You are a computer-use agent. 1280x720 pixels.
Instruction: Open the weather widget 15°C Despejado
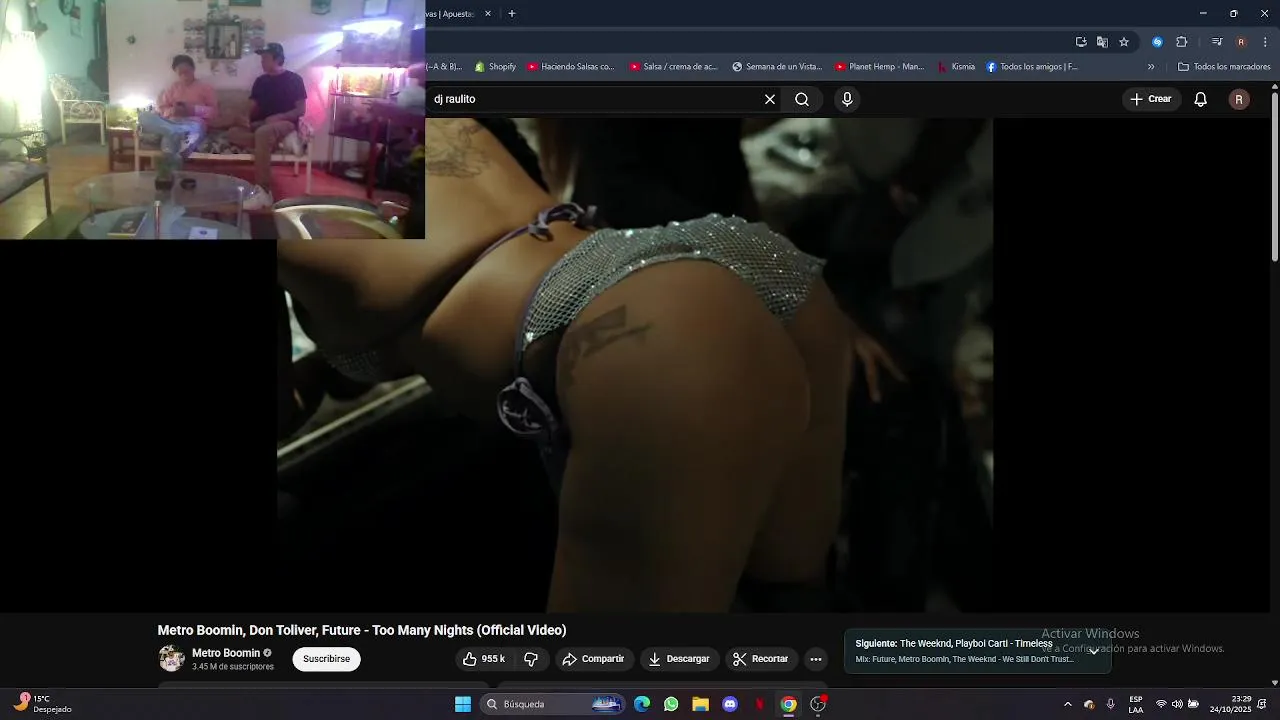point(43,704)
